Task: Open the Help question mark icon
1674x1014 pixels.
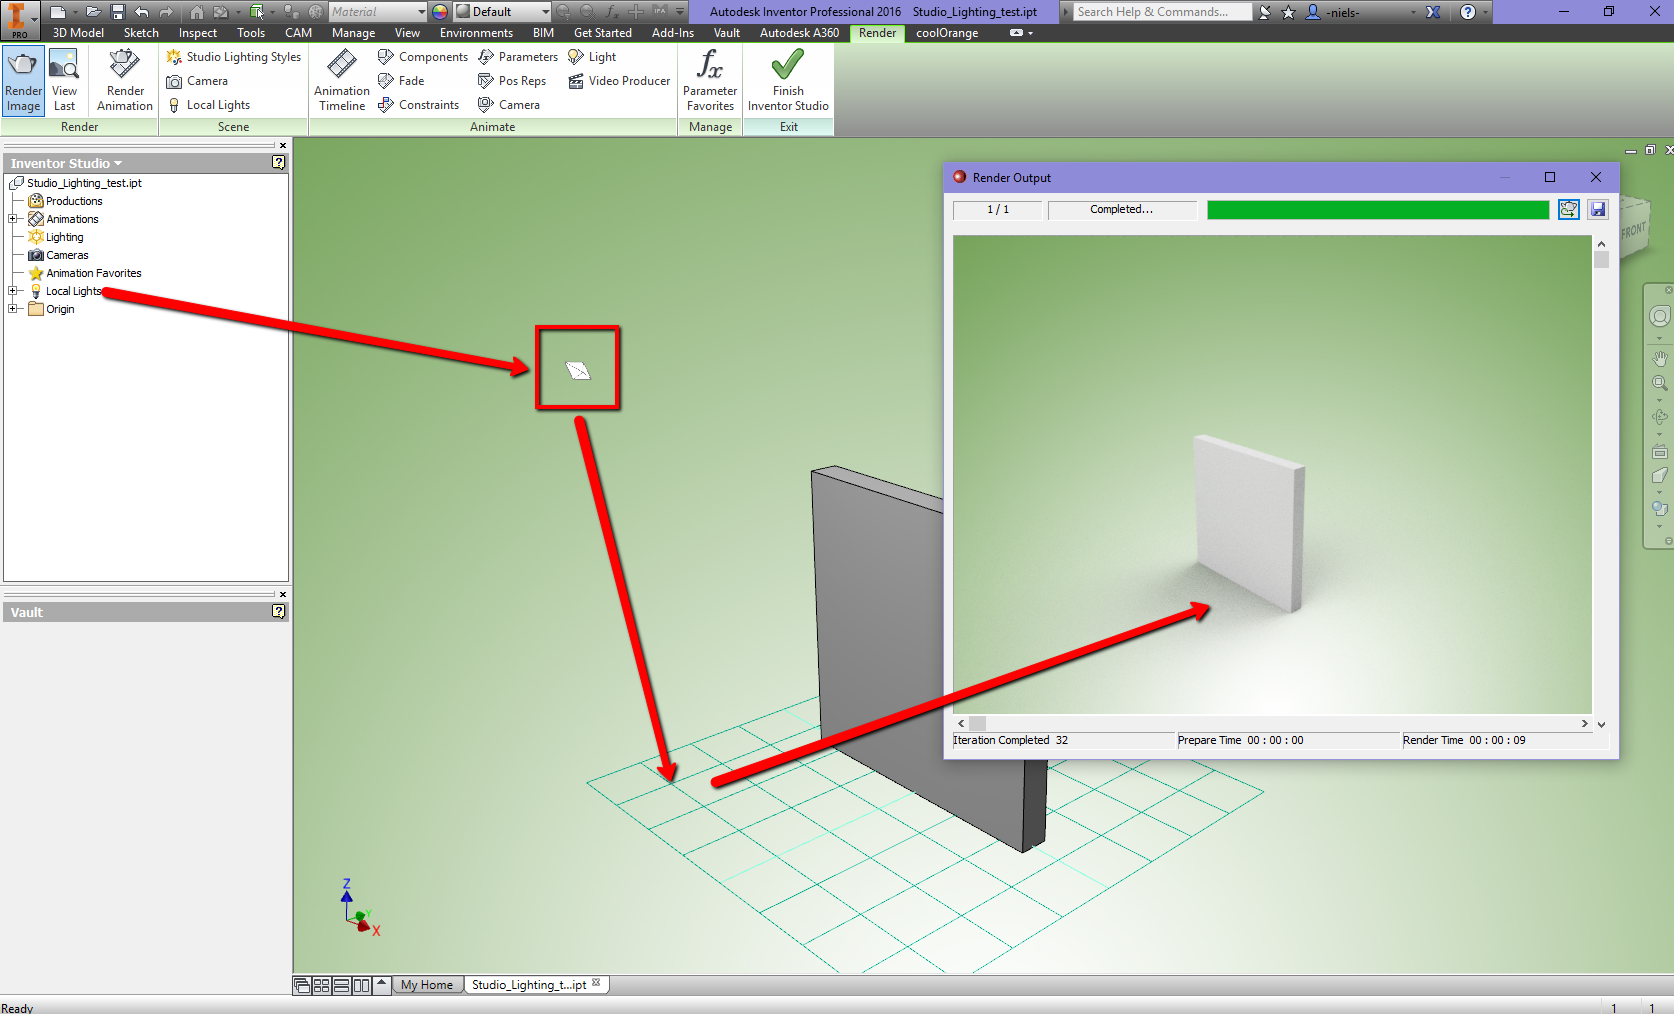Action: pos(1468,12)
